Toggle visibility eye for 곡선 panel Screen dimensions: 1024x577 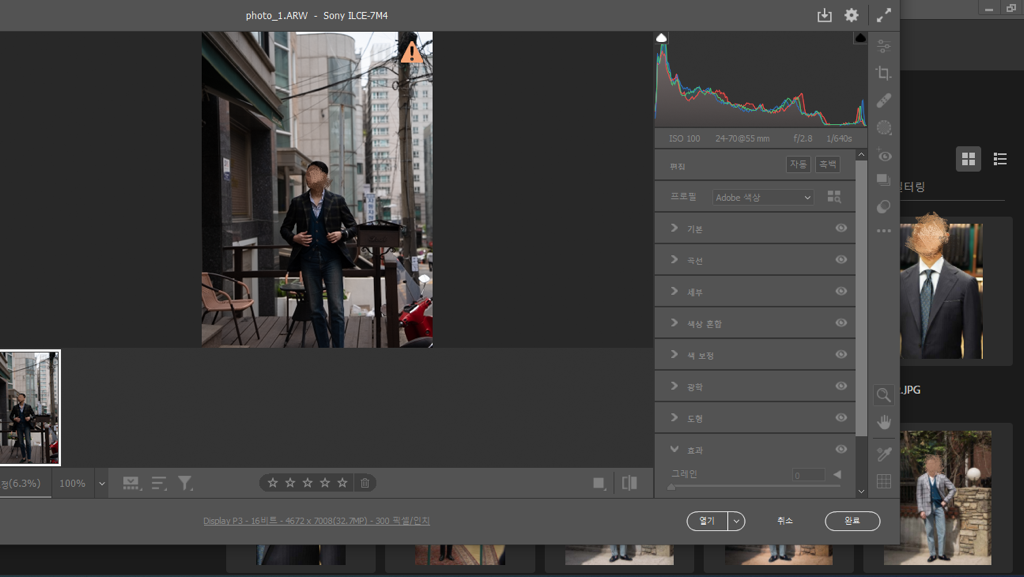tap(841, 260)
